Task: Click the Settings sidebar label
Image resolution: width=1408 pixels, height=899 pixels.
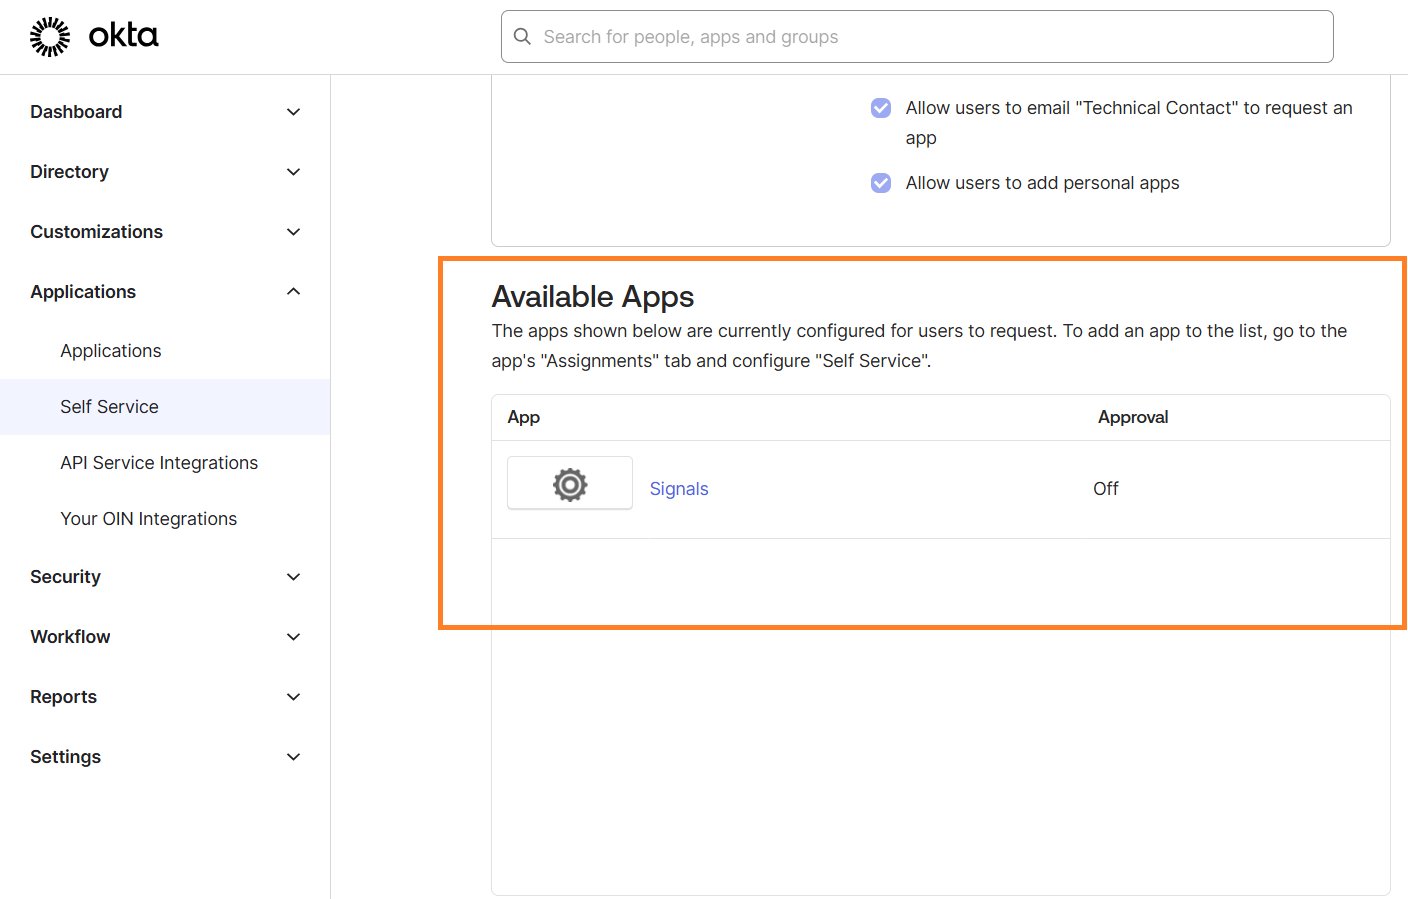Action: click(x=65, y=757)
